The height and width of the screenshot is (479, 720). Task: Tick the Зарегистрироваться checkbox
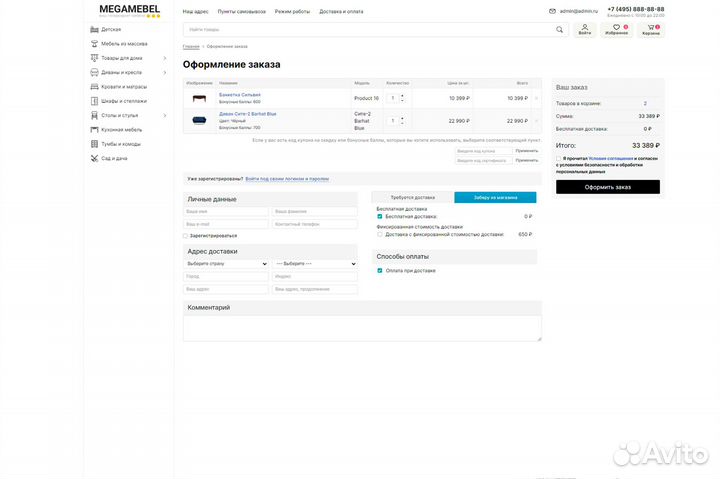(185, 236)
